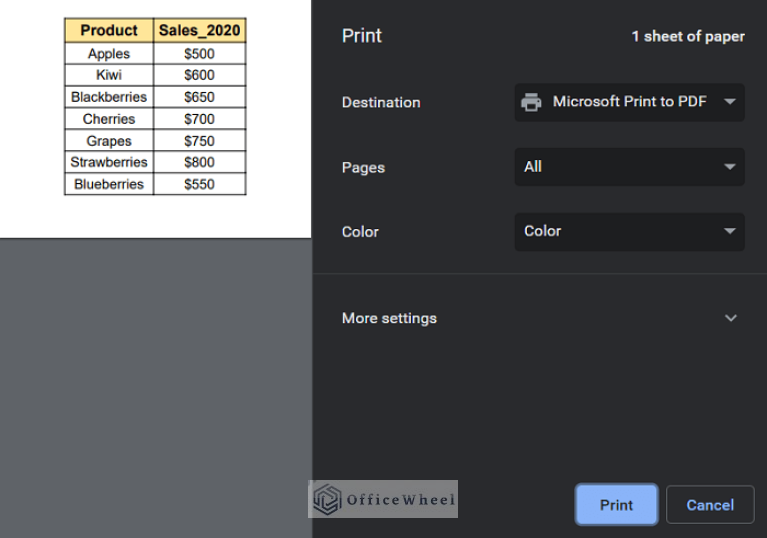The width and height of the screenshot is (767, 538).
Task: Click the Product header cell in preview
Action: click(x=109, y=30)
